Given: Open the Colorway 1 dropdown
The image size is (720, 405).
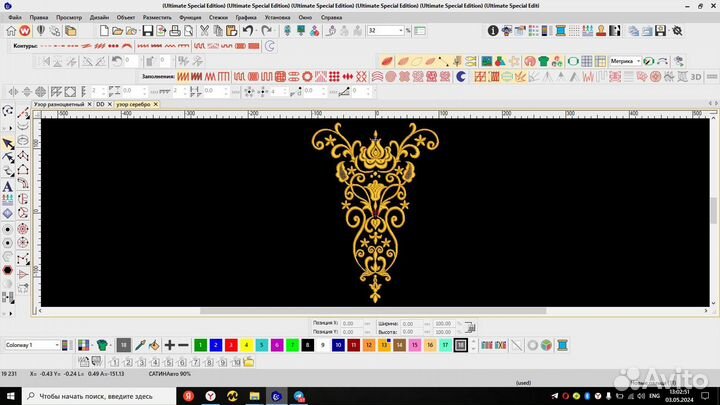Looking at the screenshot, I should [x=56, y=345].
